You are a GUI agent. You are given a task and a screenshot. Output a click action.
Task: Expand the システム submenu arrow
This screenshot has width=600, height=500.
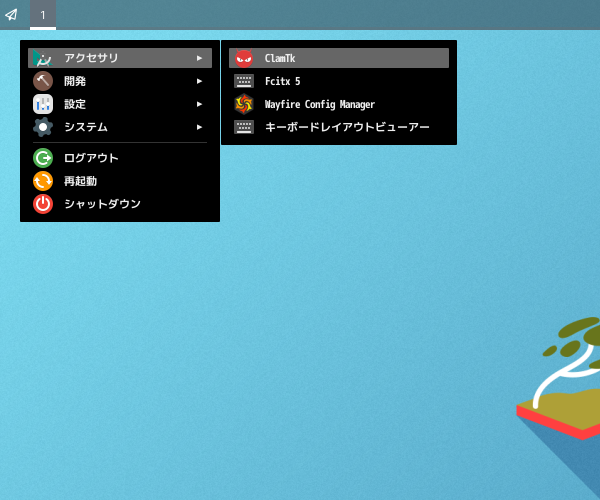click(x=199, y=127)
